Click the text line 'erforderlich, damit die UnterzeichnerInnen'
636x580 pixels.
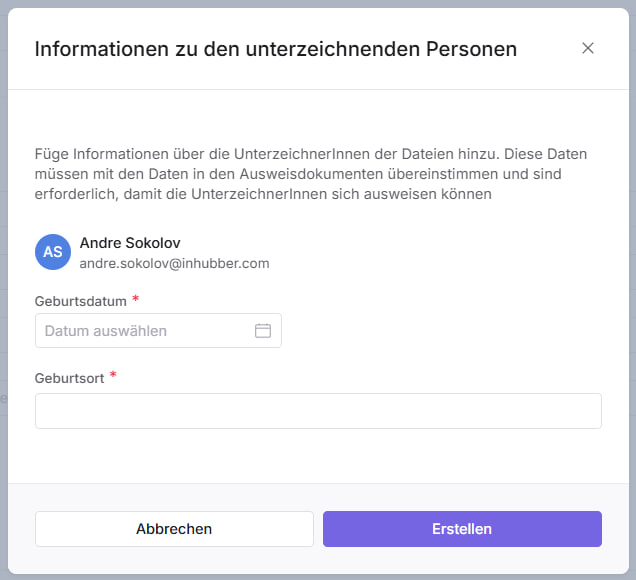pos(263,194)
